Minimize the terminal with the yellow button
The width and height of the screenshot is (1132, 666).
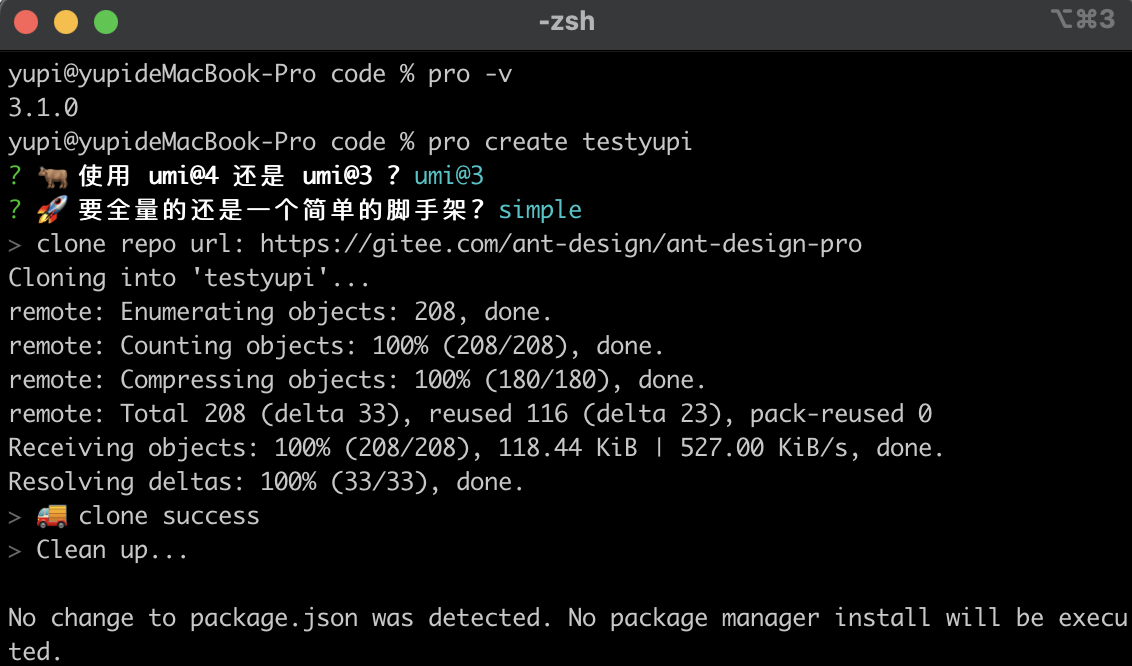[66, 21]
